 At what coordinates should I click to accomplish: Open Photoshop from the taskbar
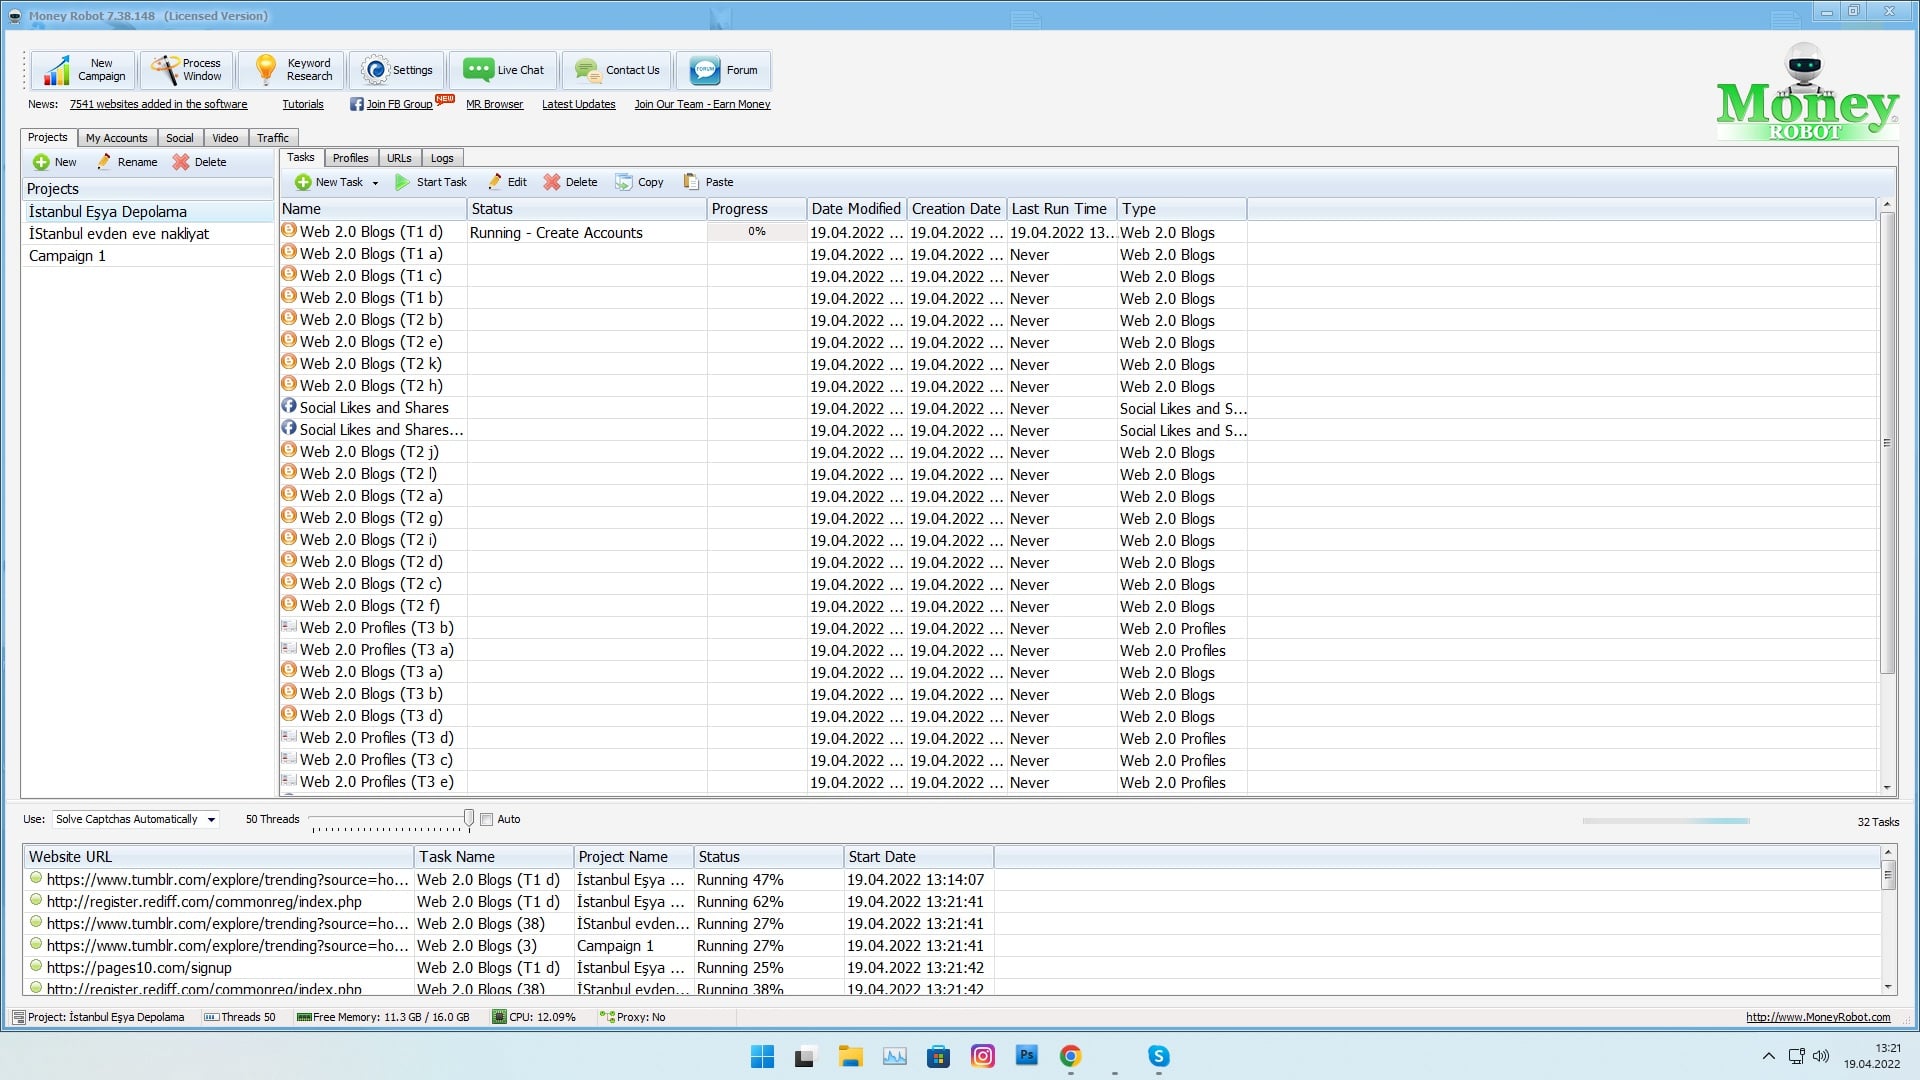1027,1056
